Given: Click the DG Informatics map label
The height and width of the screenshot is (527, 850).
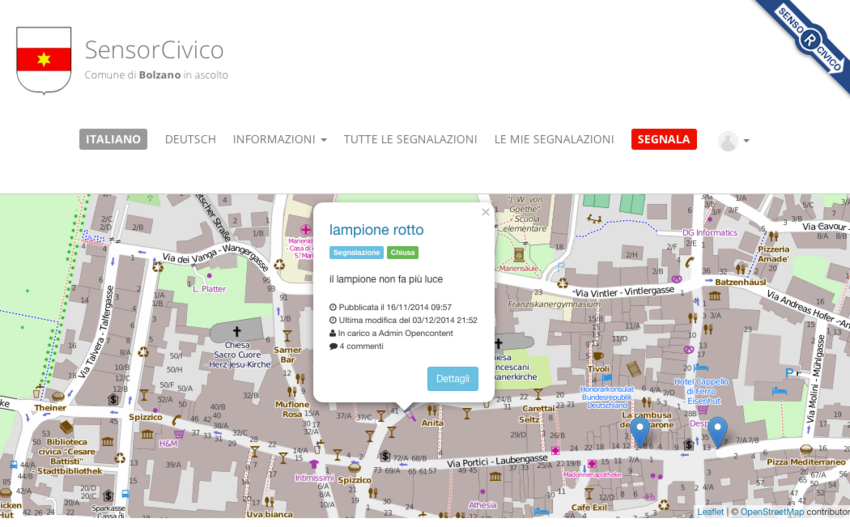Looking at the screenshot, I should point(710,233).
